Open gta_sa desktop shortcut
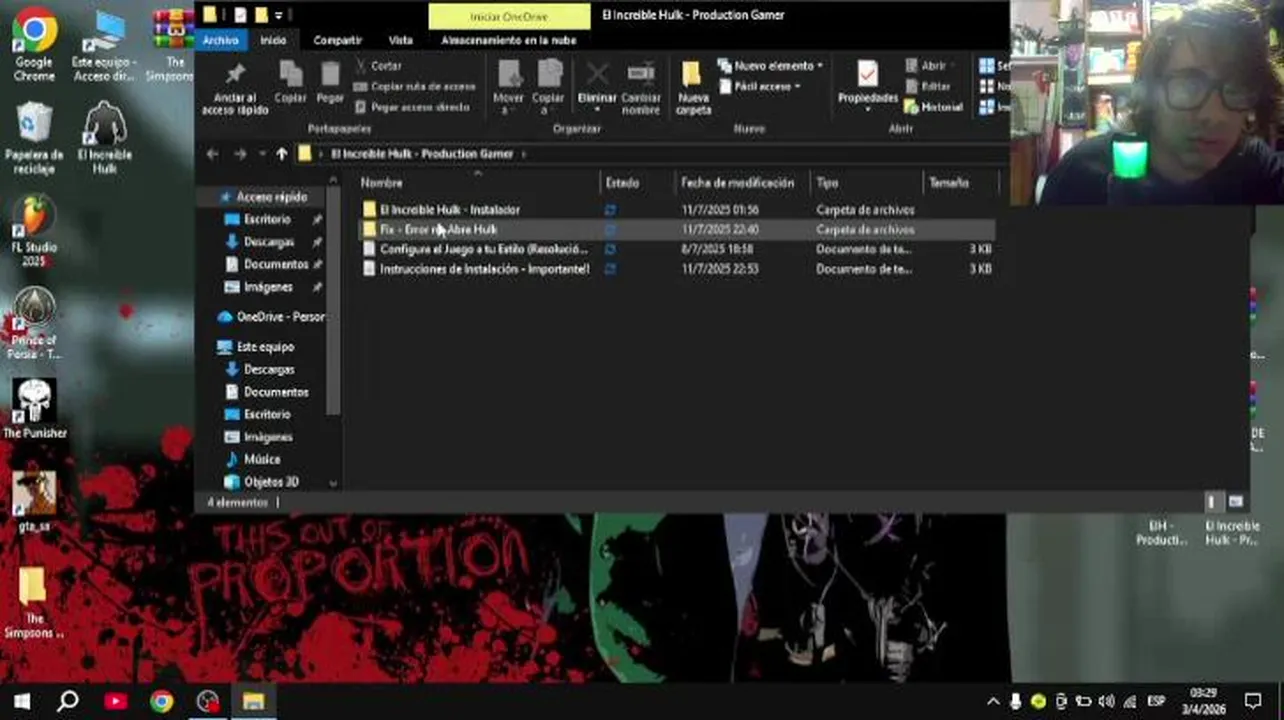Image resolution: width=1284 pixels, height=720 pixels. coord(34,500)
